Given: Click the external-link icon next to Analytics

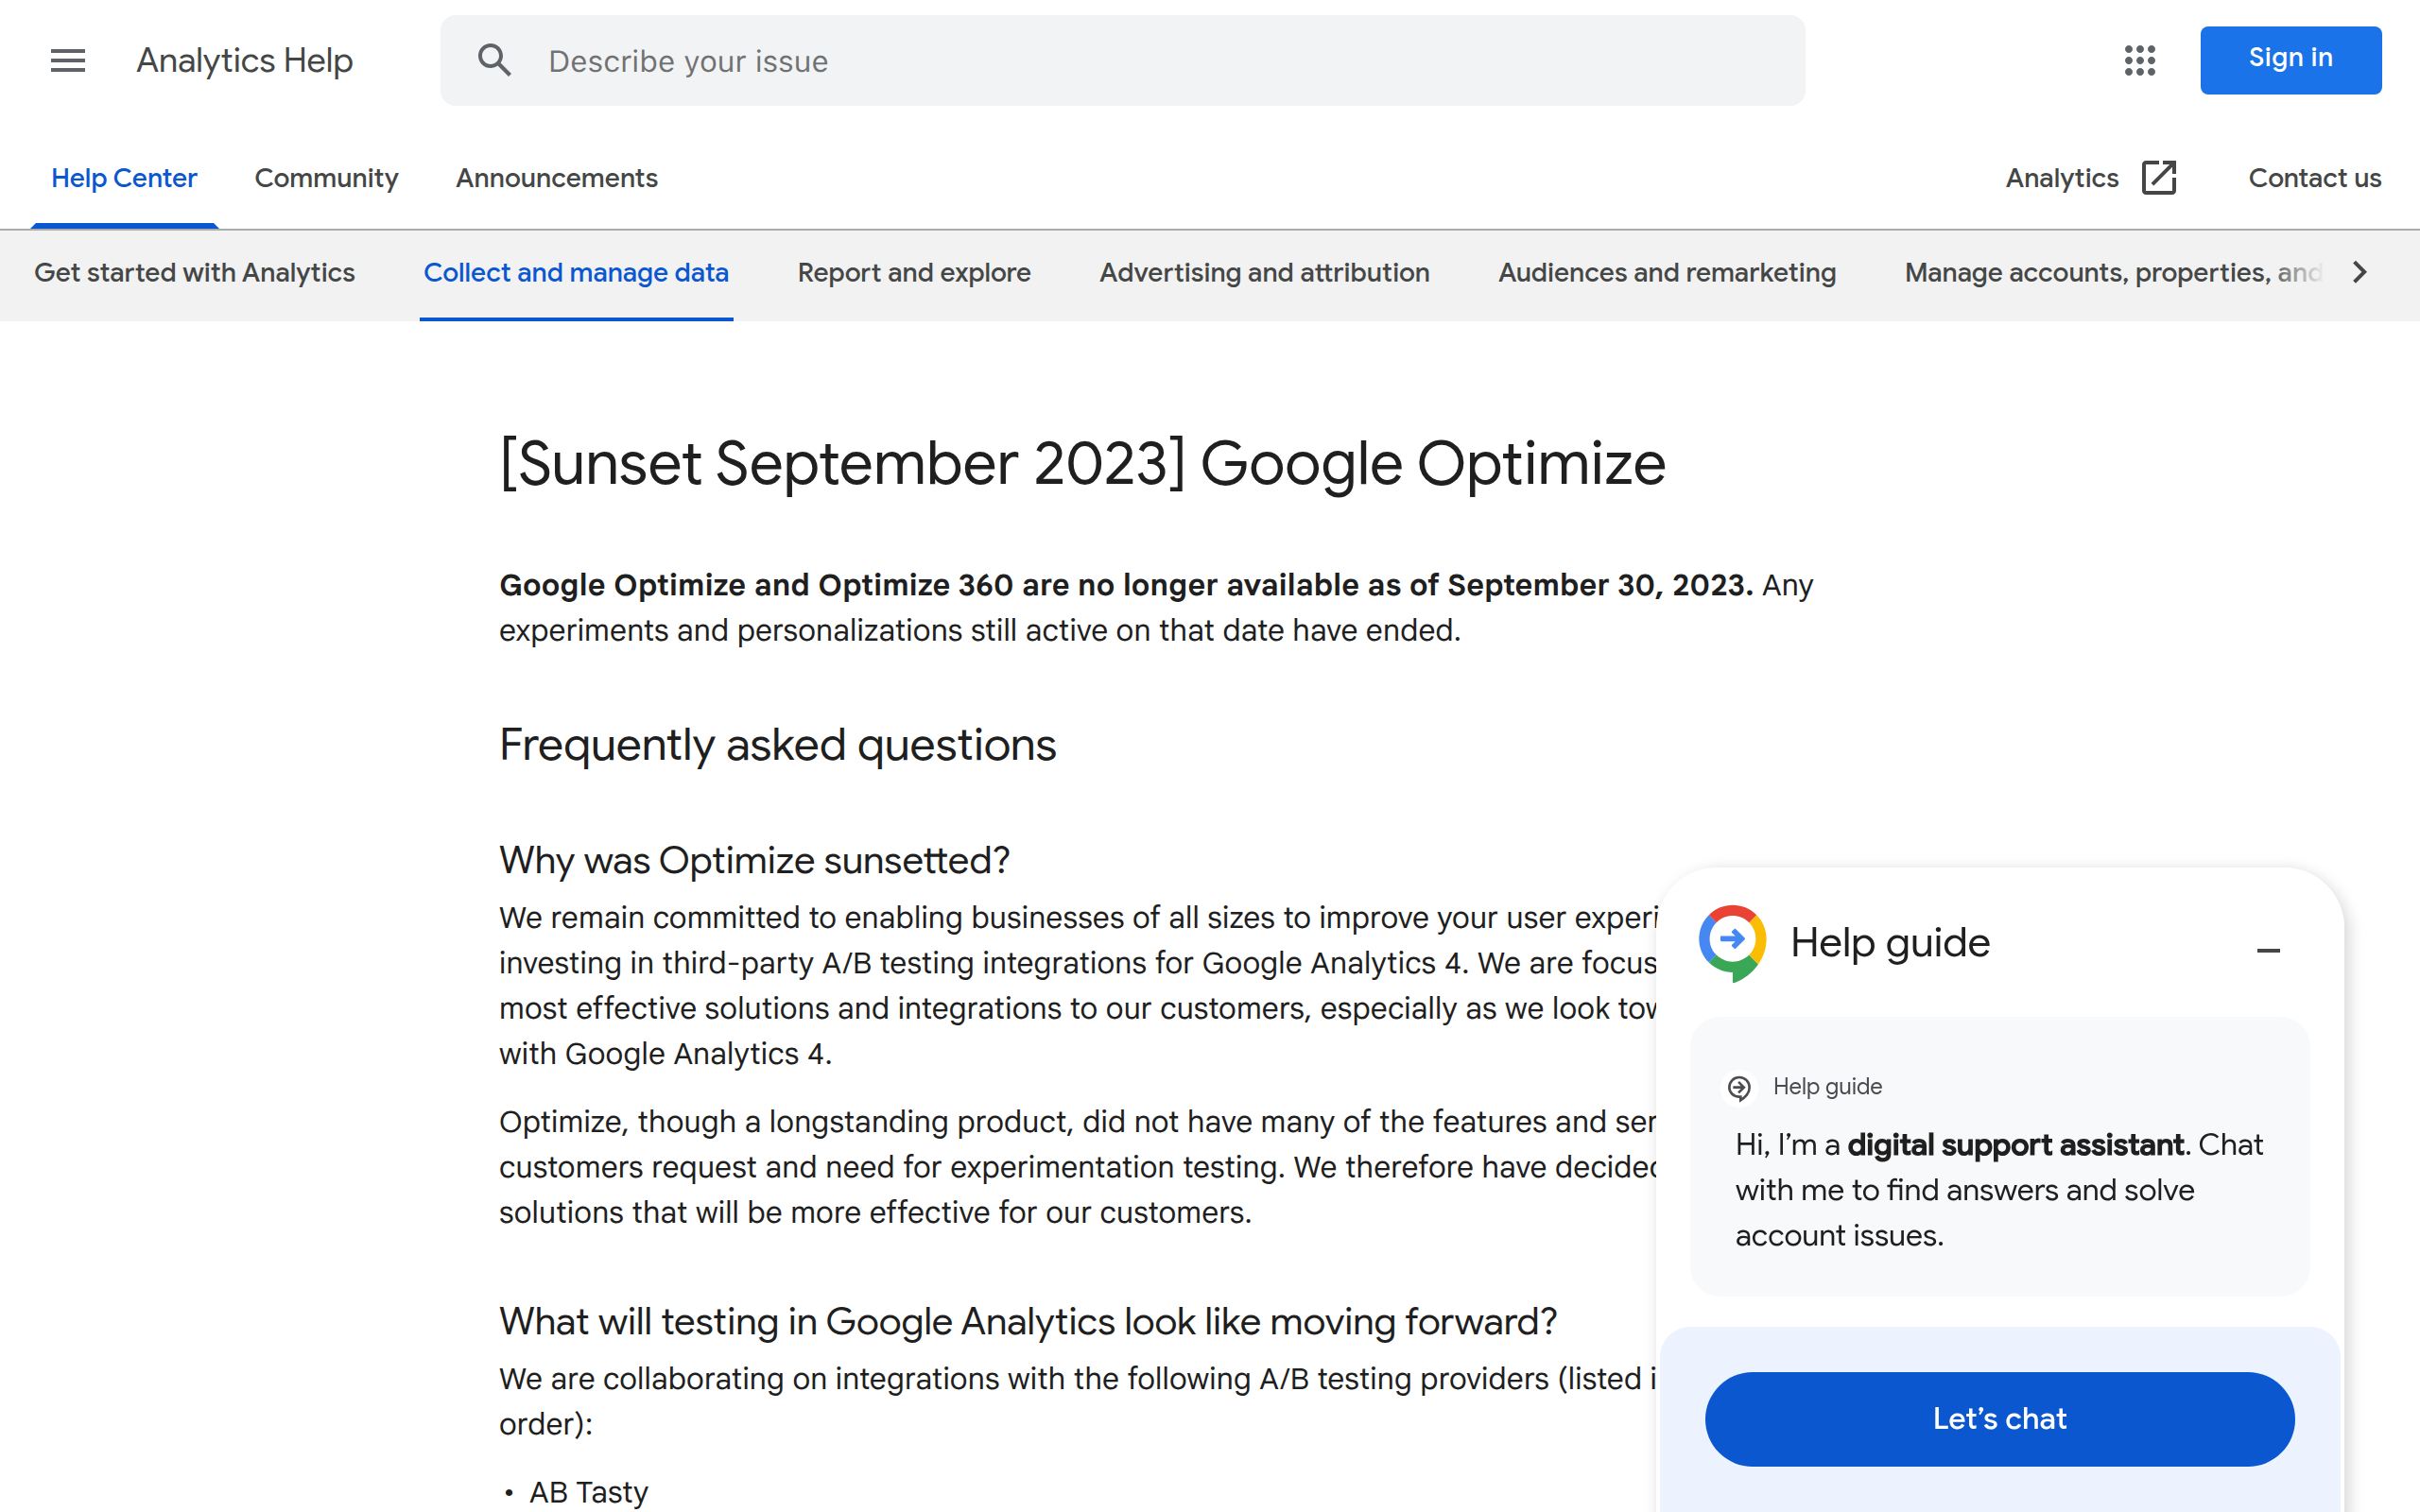Looking at the screenshot, I should click(2158, 177).
